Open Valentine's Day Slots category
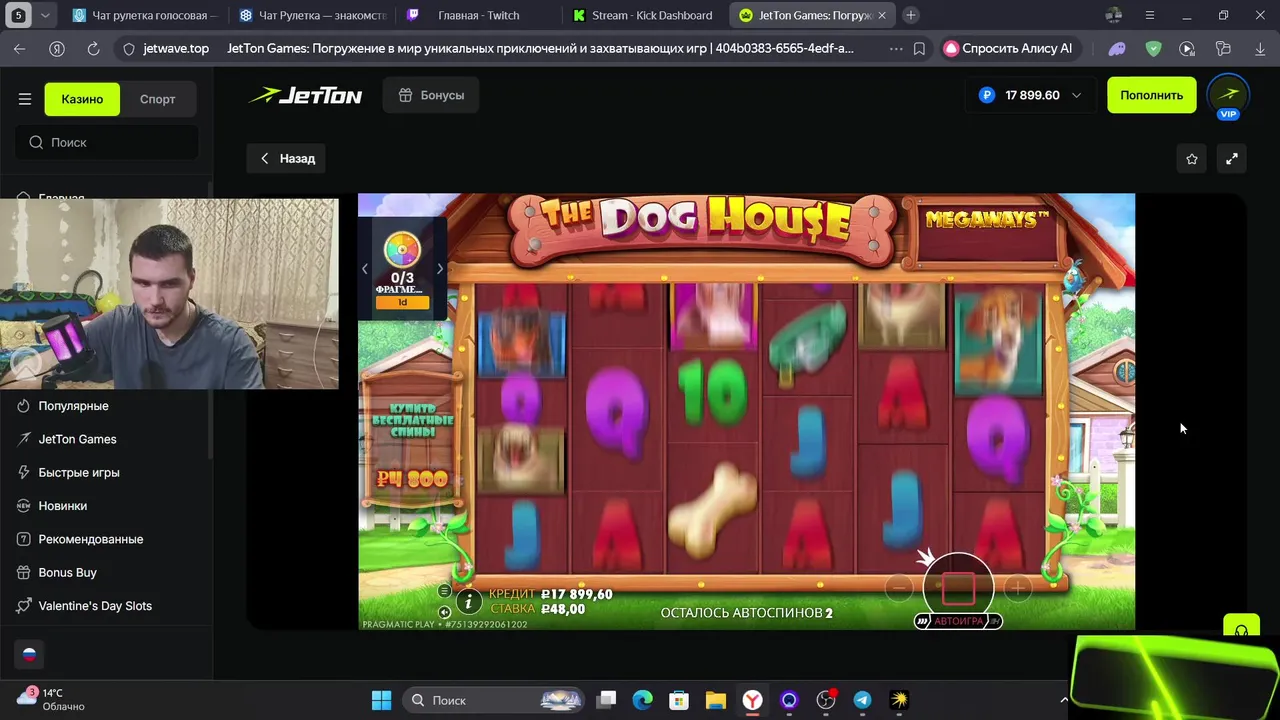Viewport: 1280px width, 720px height. point(95,606)
